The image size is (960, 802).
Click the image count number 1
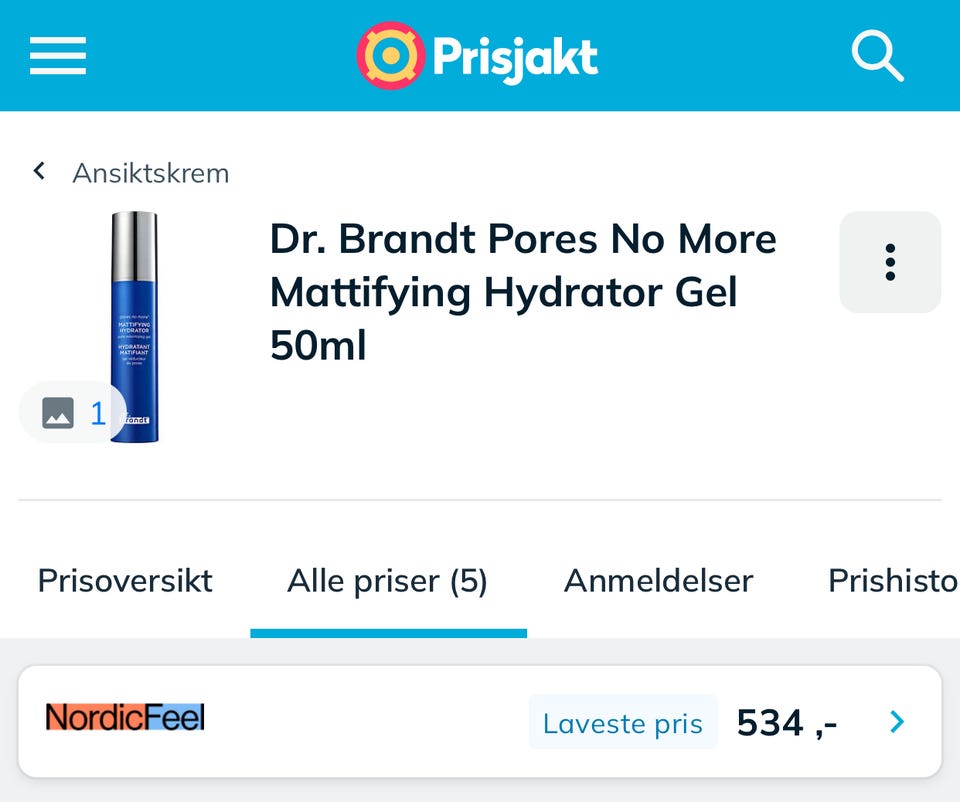point(97,413)
